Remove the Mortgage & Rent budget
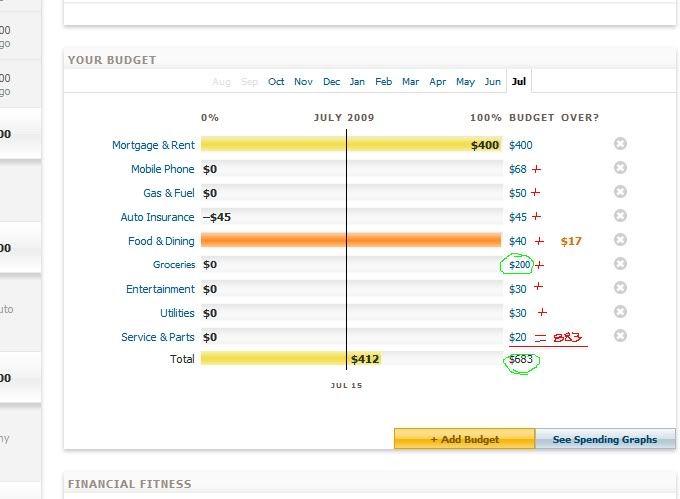Screen dimensions: 680x499 pos(620,144)
